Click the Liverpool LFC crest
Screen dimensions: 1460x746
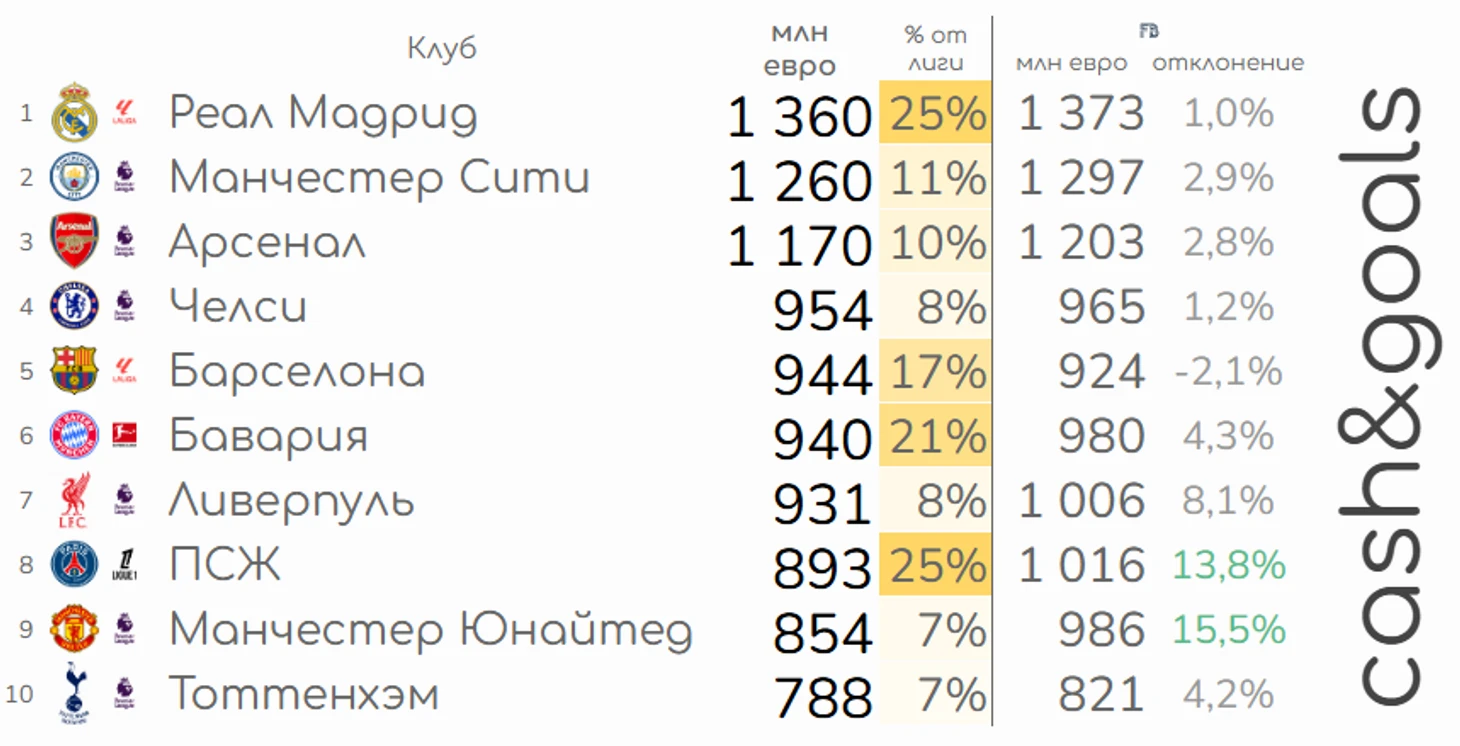pos(74,499)
